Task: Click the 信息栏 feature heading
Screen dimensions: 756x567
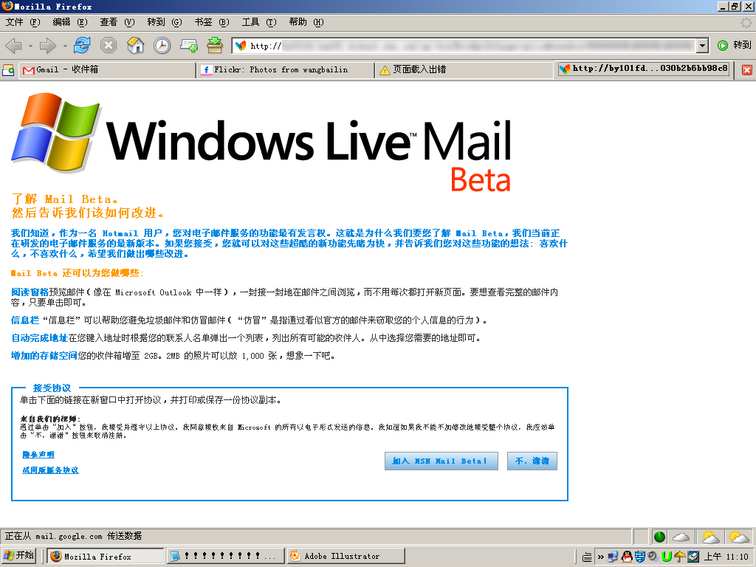Action: 25,320
